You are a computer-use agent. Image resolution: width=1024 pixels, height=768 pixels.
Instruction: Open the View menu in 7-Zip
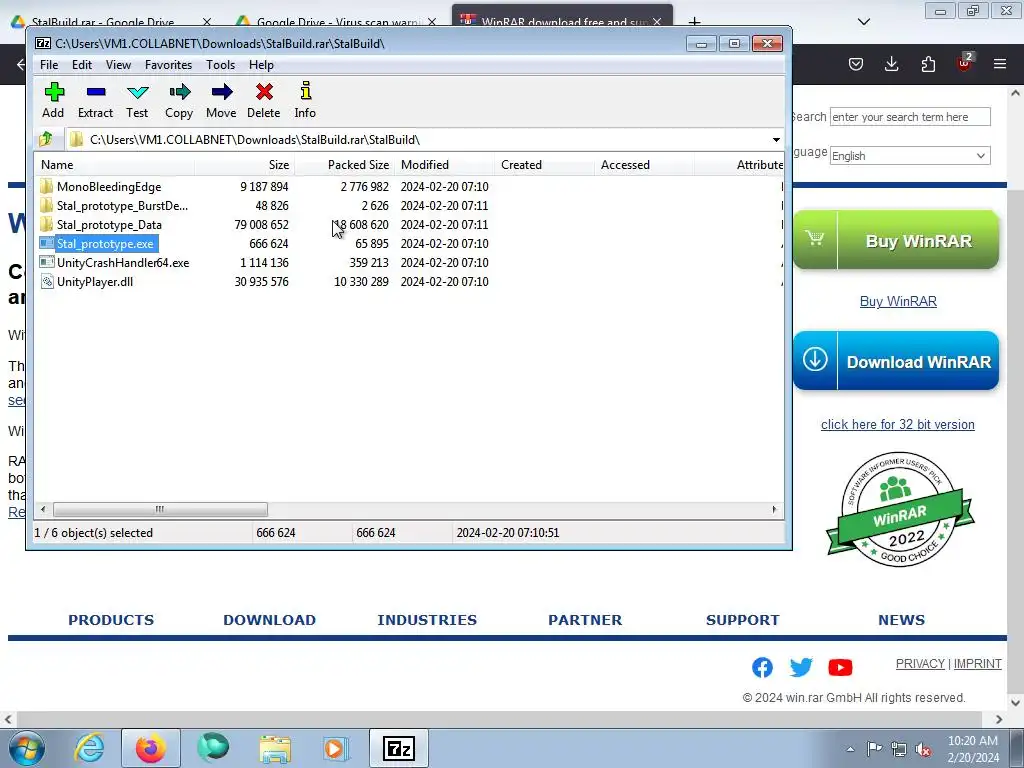coord(118,65)
